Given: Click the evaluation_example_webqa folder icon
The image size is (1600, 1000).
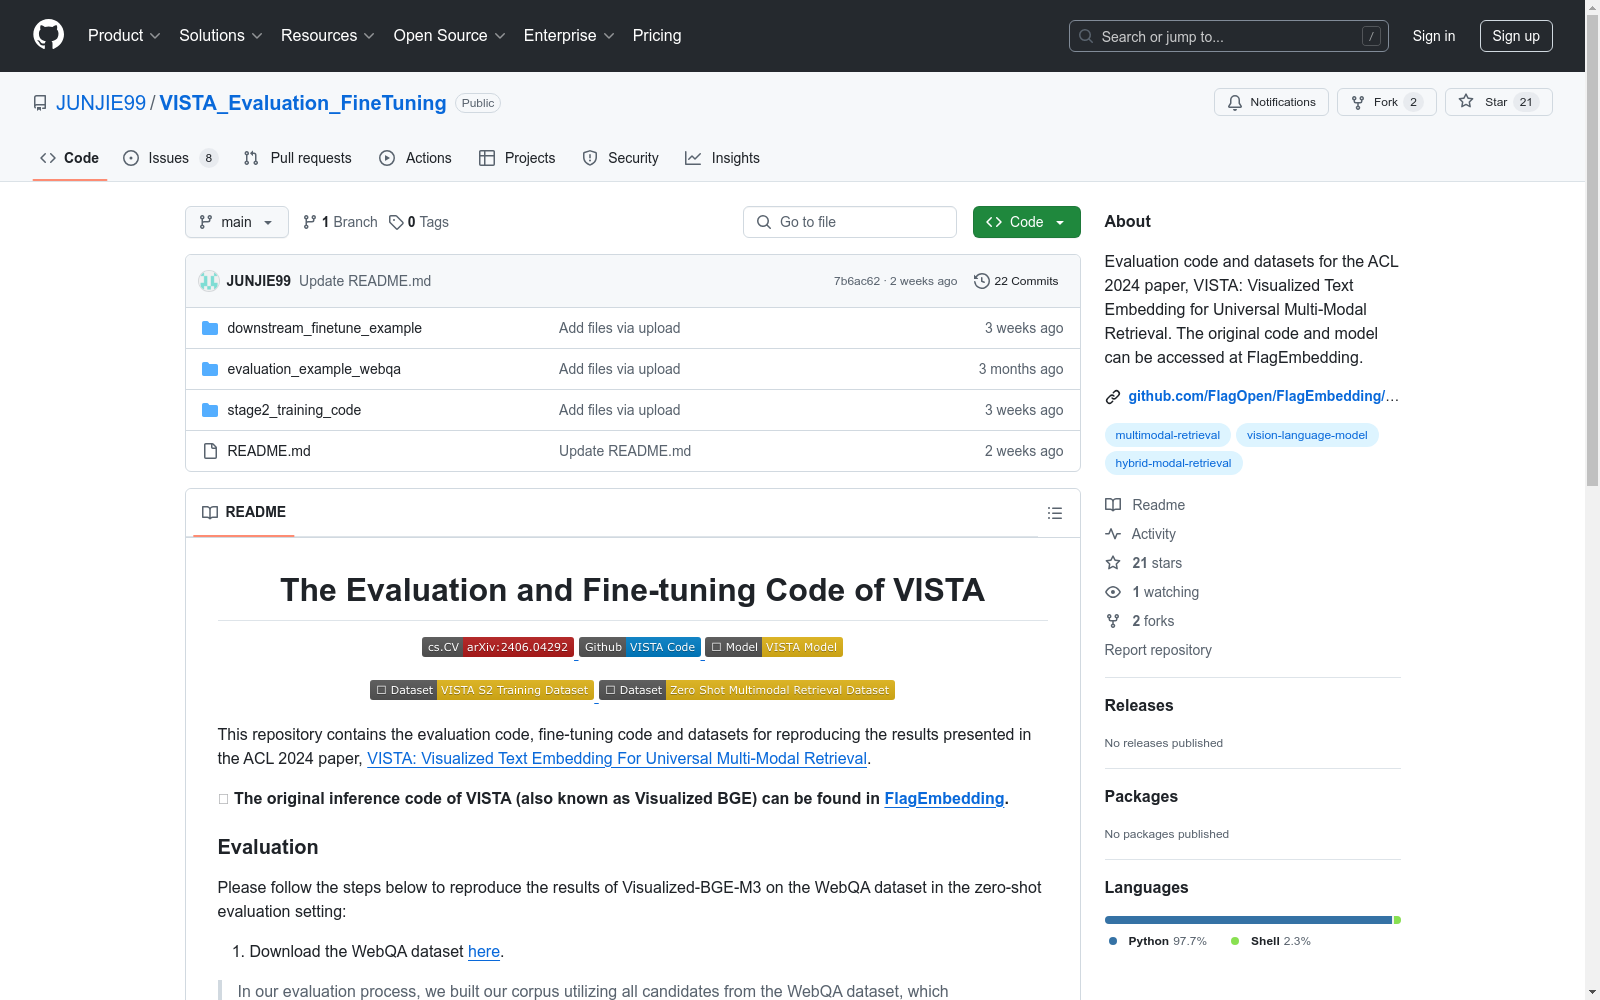Looking at the screenshot, I should click(210, 369).
